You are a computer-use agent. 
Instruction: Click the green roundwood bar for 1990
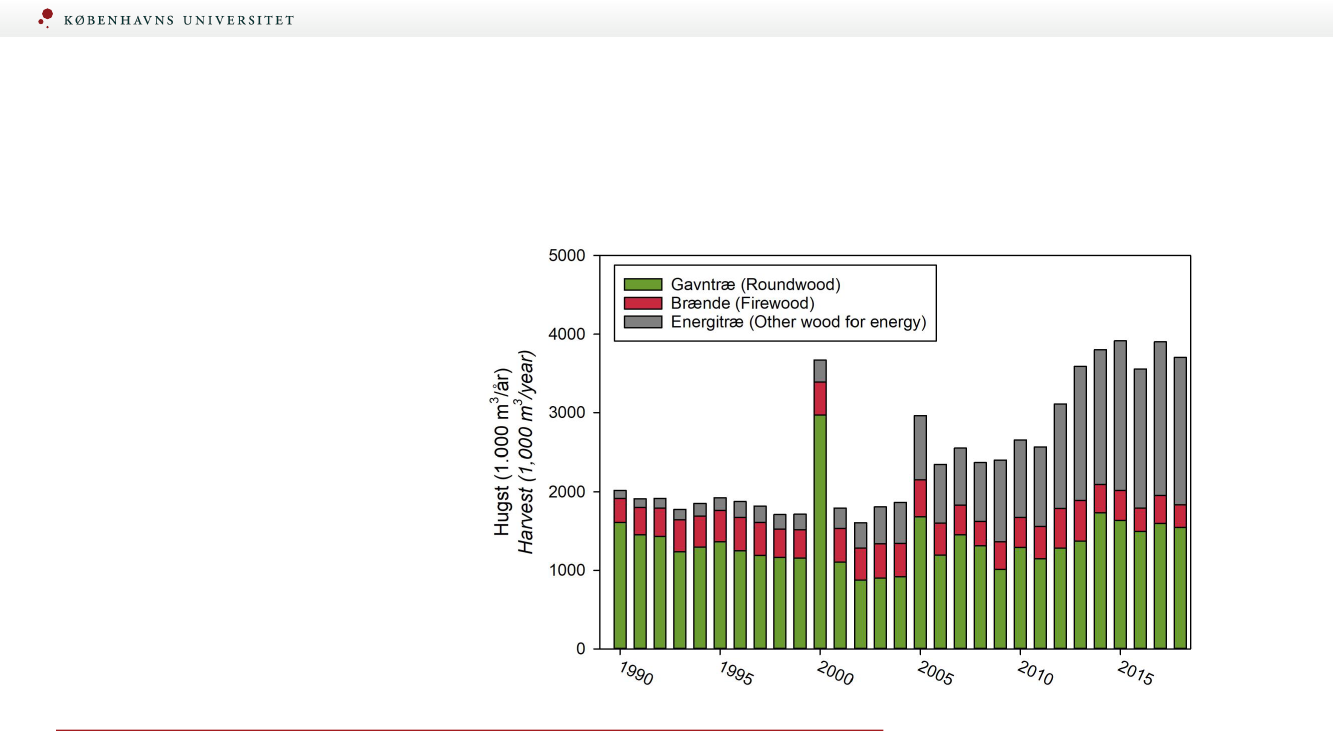pyautogui.click(x=620, y=585)
